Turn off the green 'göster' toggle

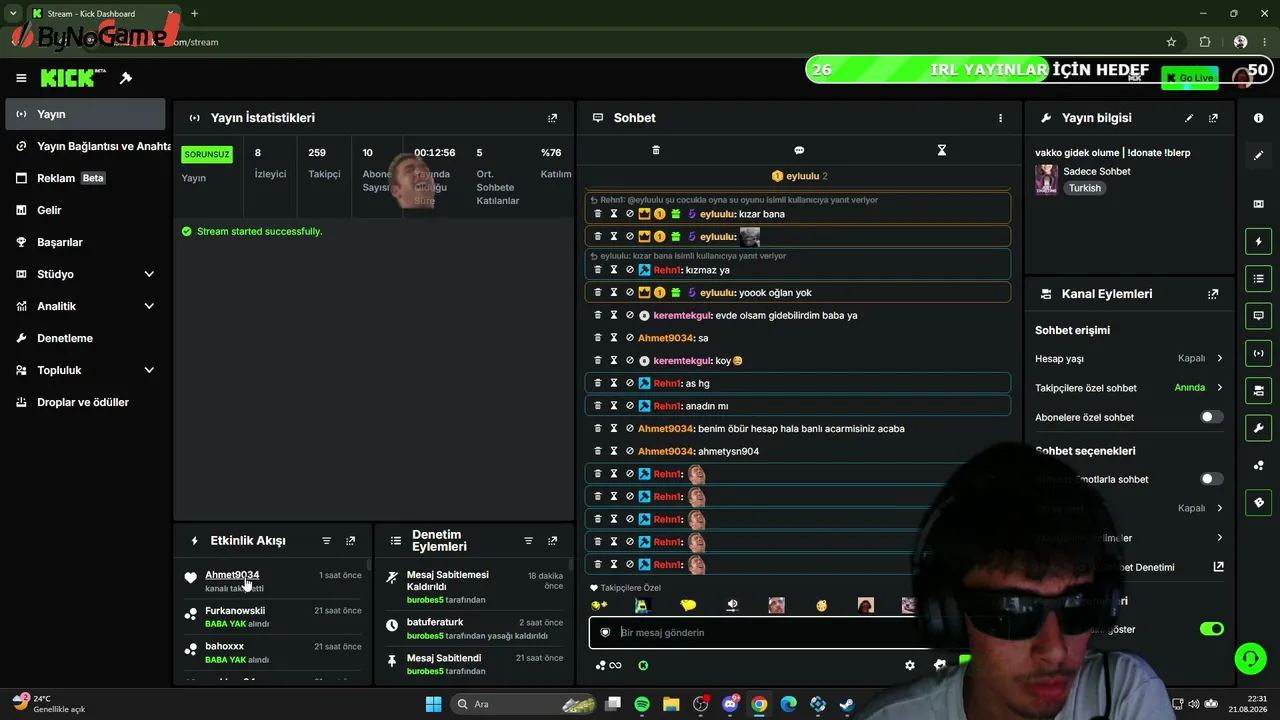[x=1211, y=629]
